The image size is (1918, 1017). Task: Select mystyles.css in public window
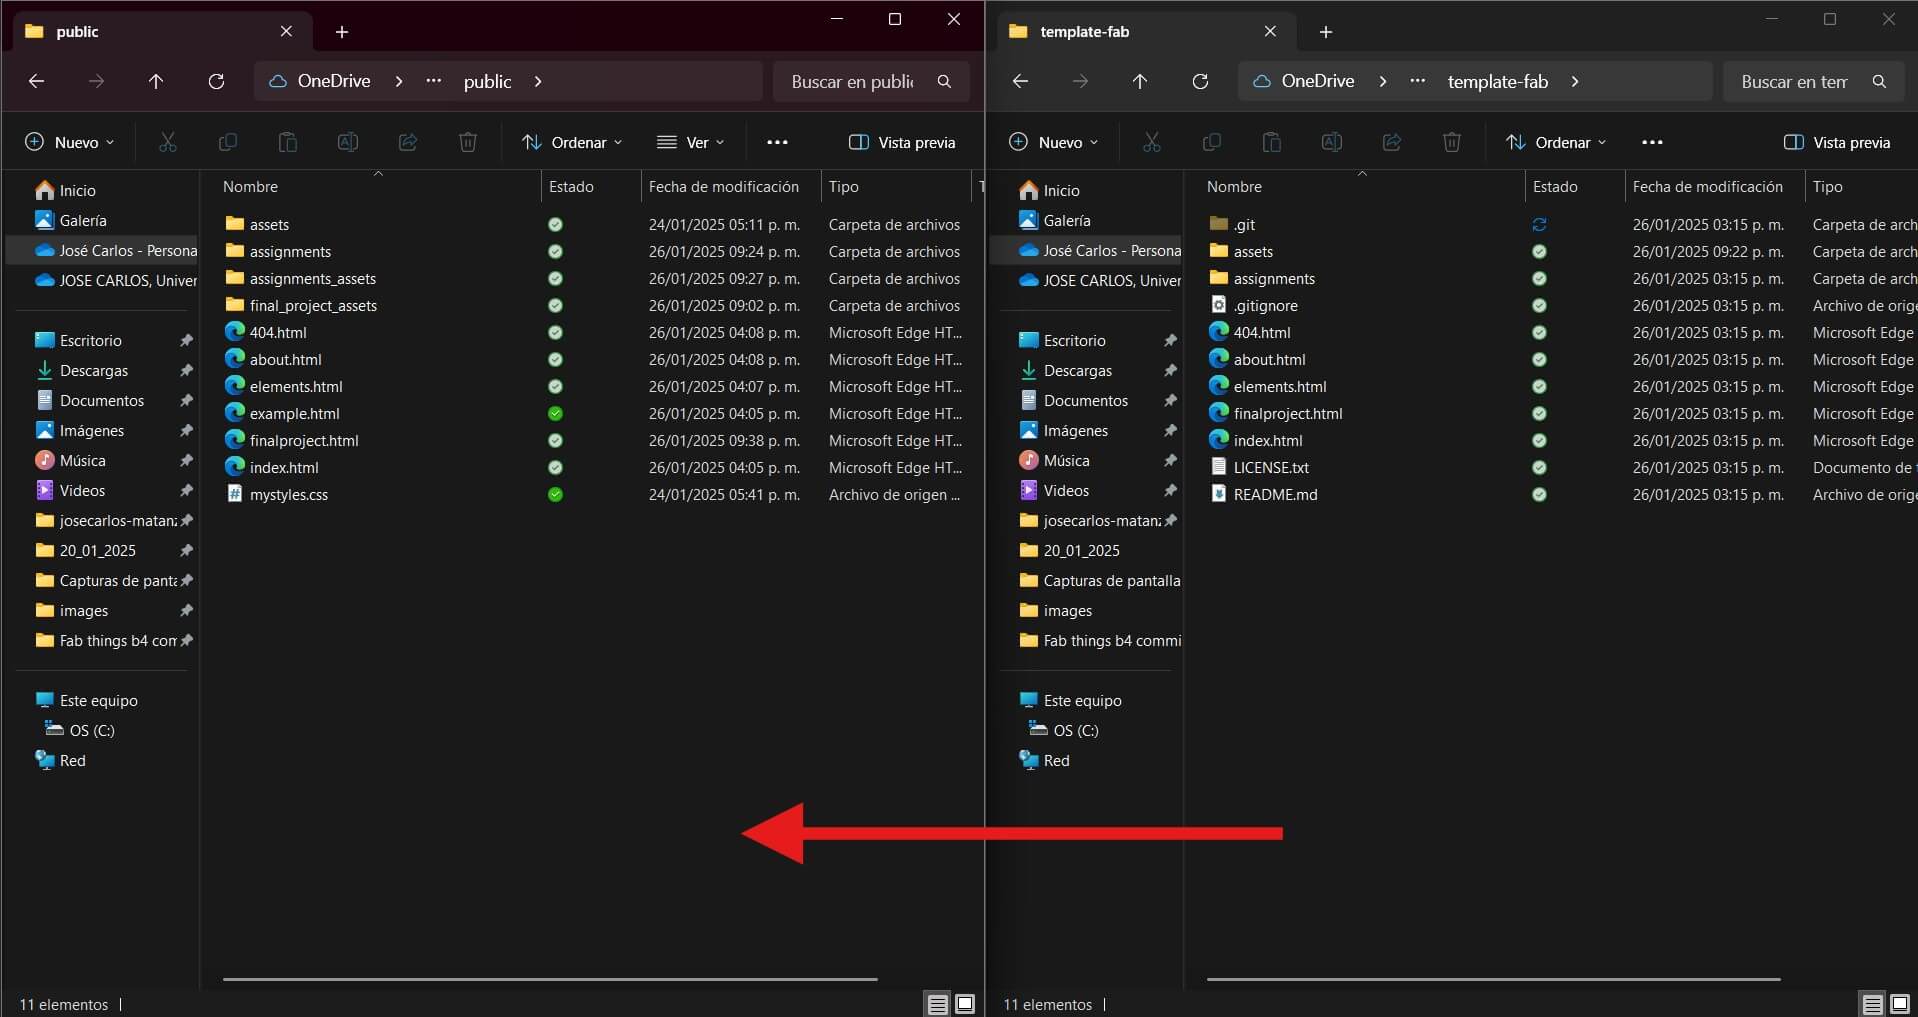(x=289, y=494)
